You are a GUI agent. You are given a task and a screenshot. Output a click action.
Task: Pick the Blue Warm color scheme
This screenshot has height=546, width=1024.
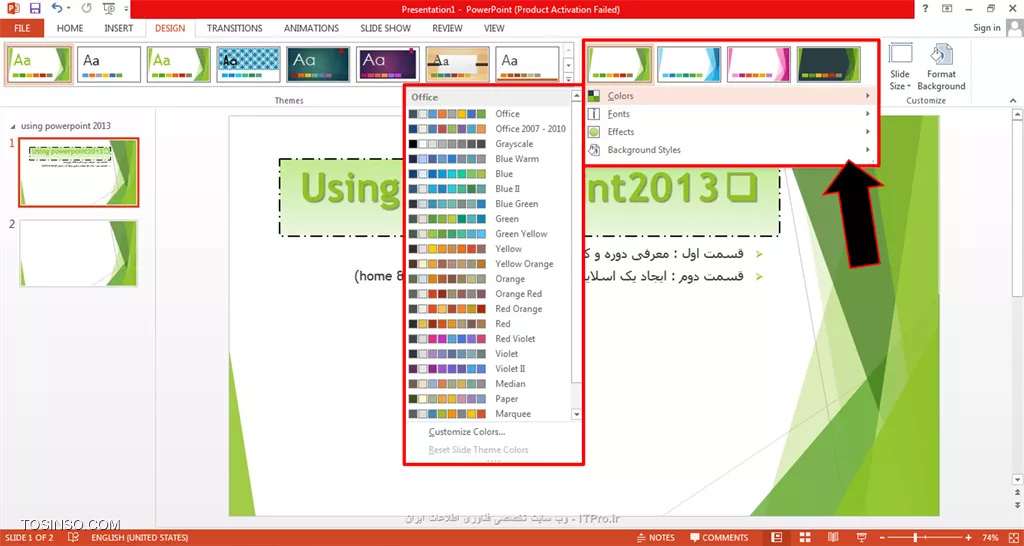point(488,159)
